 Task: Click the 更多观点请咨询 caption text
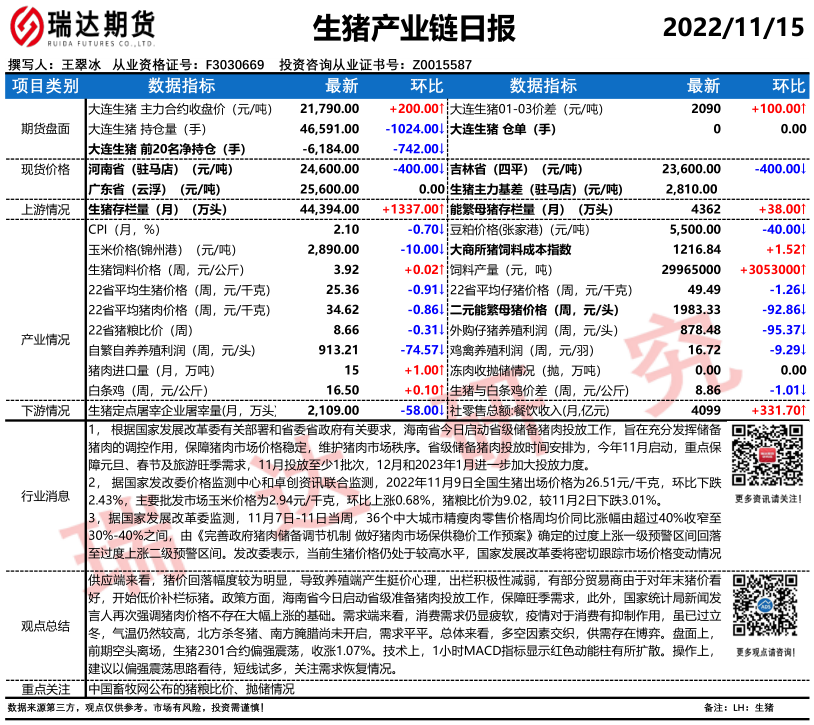(x=767, y=651)
